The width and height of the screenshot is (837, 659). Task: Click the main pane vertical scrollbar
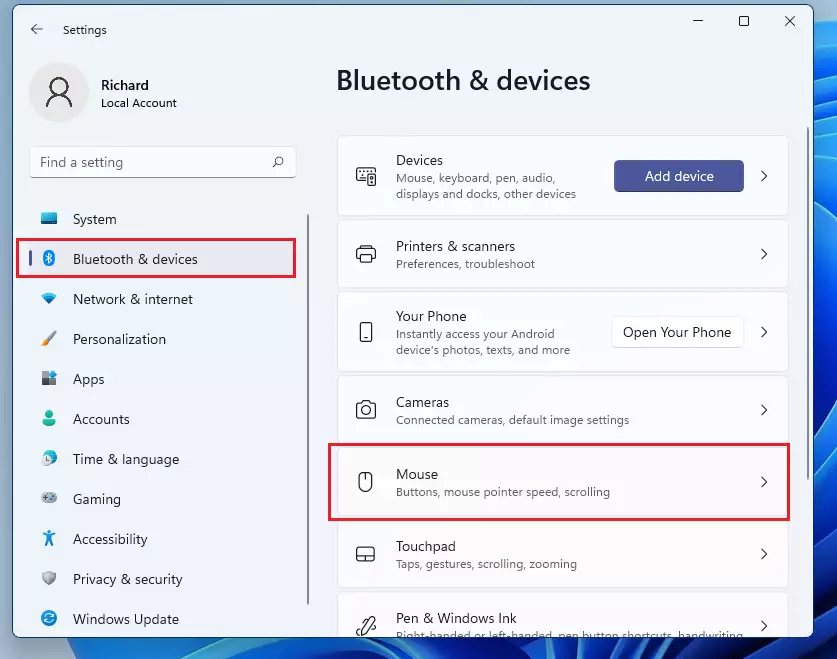click(x=808, y=303)
